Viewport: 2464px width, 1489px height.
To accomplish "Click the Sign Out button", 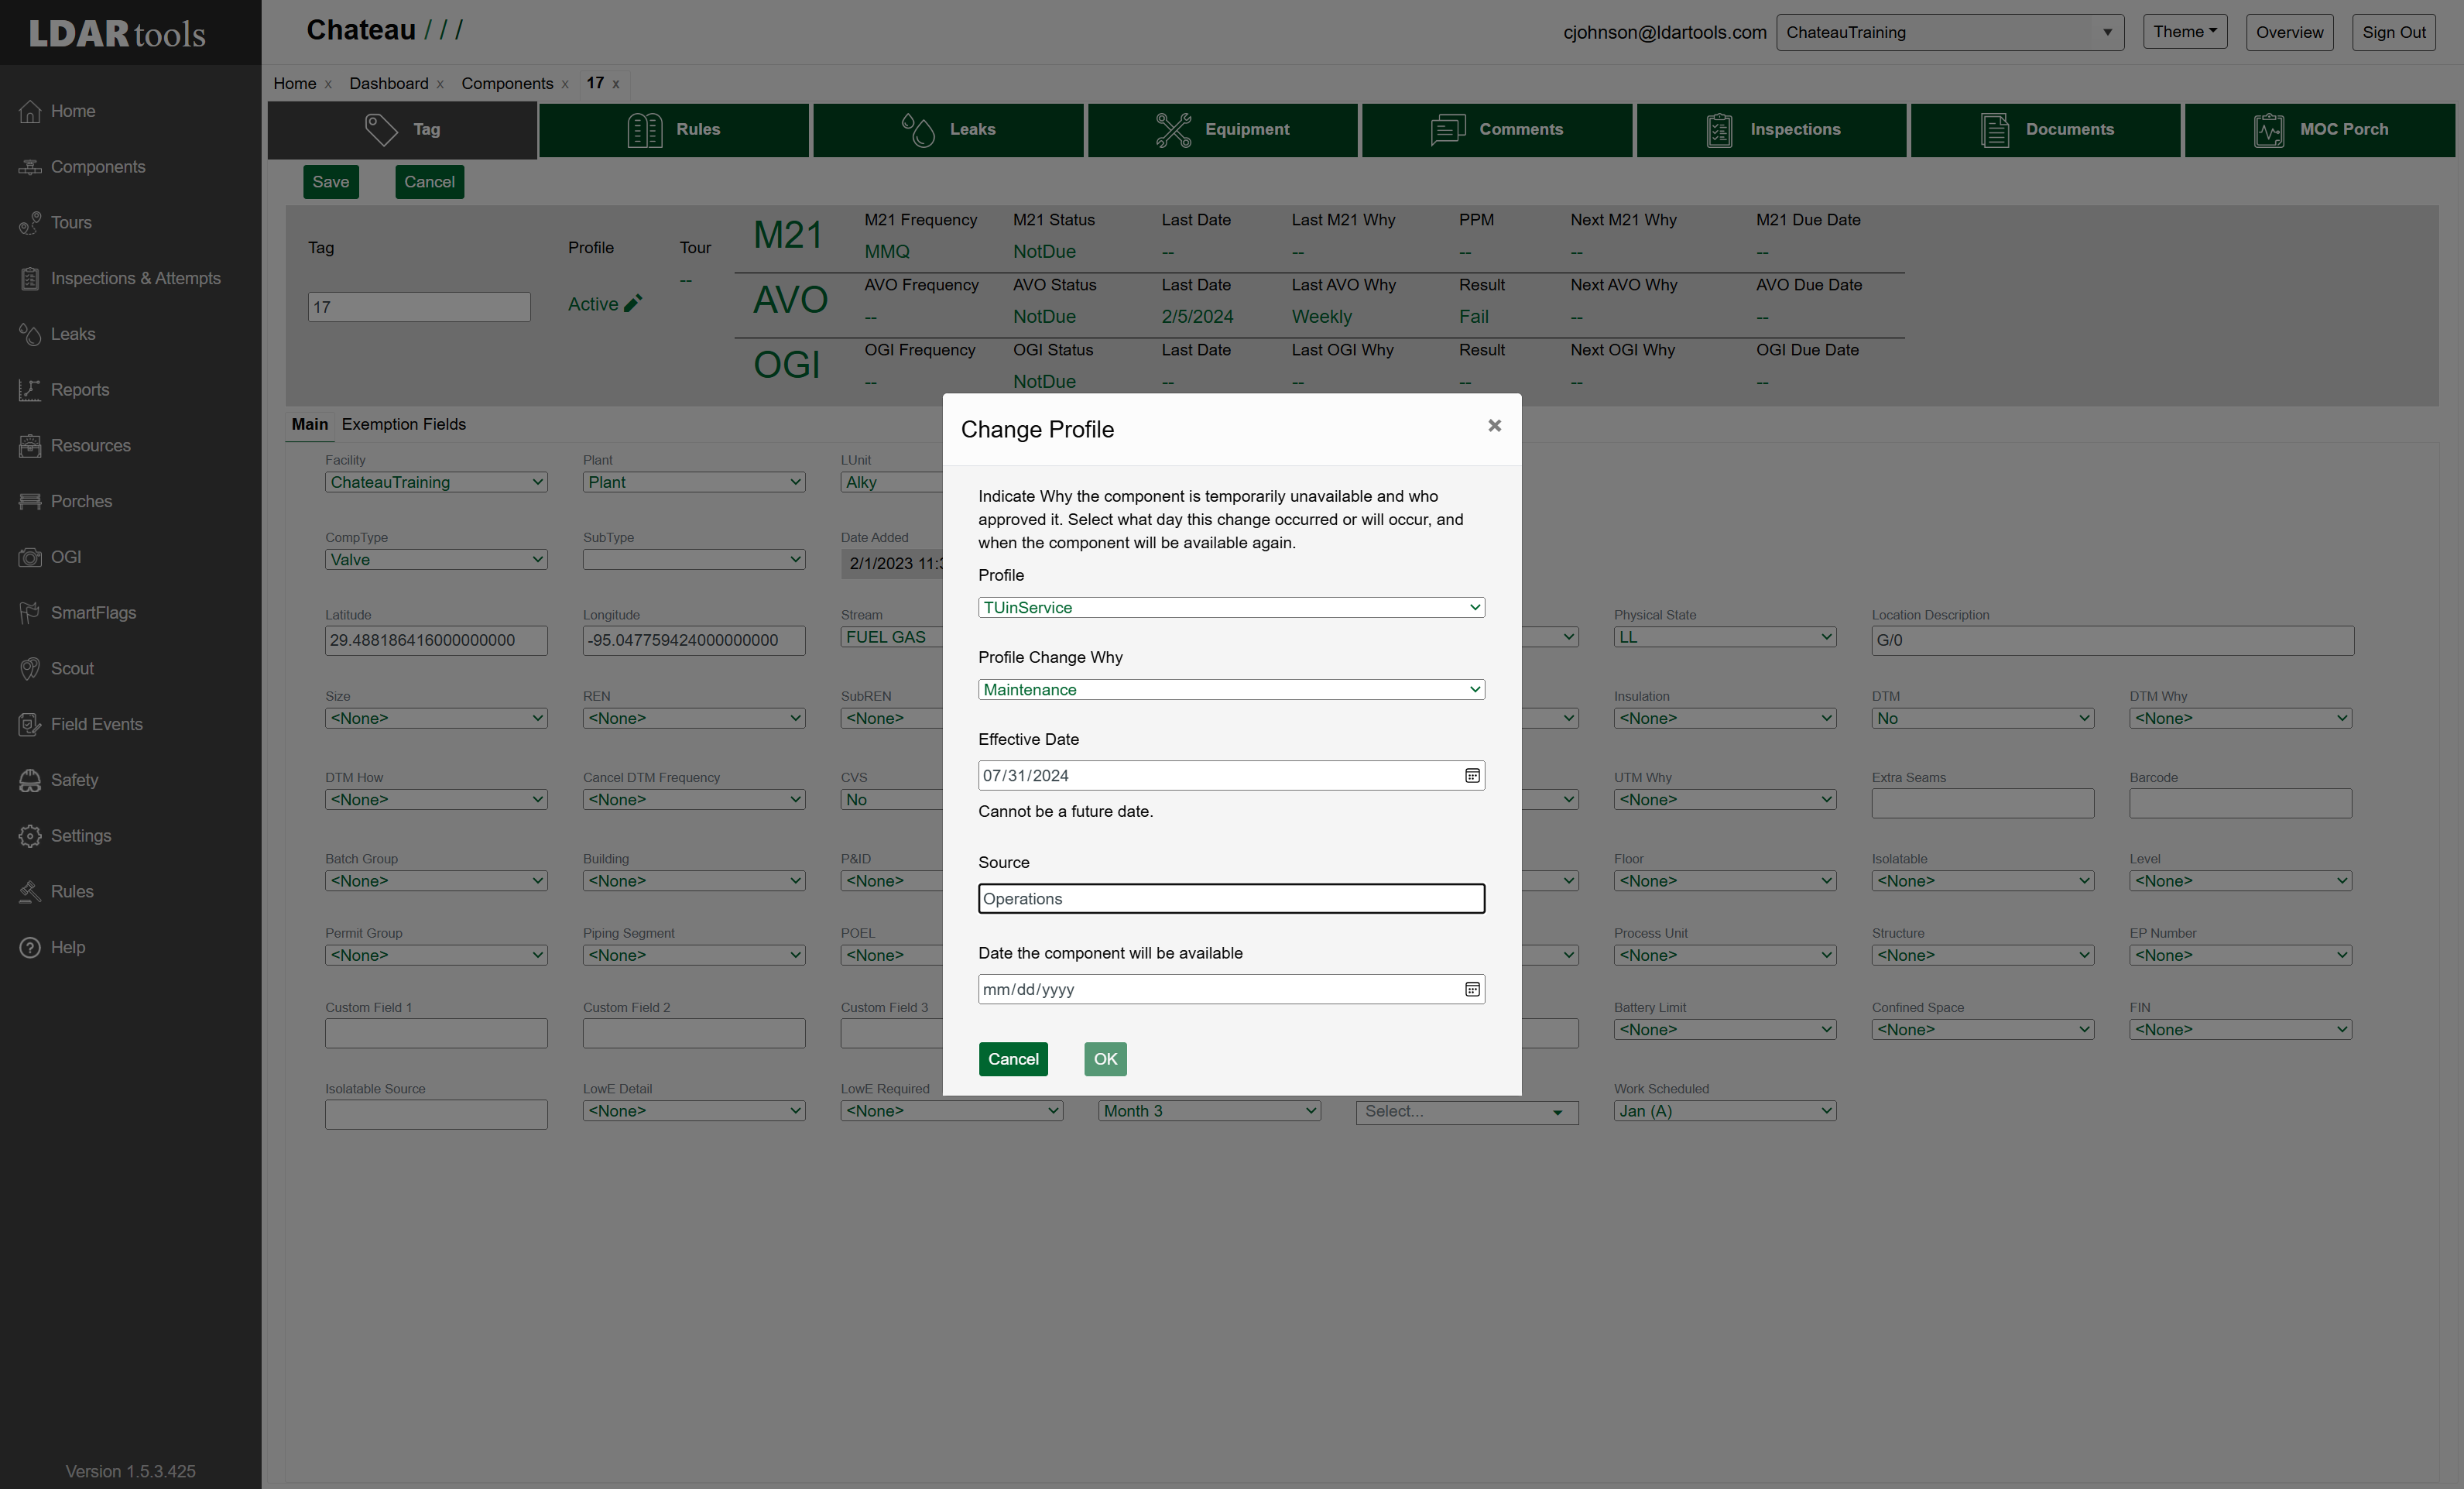I will [2393, 32].
